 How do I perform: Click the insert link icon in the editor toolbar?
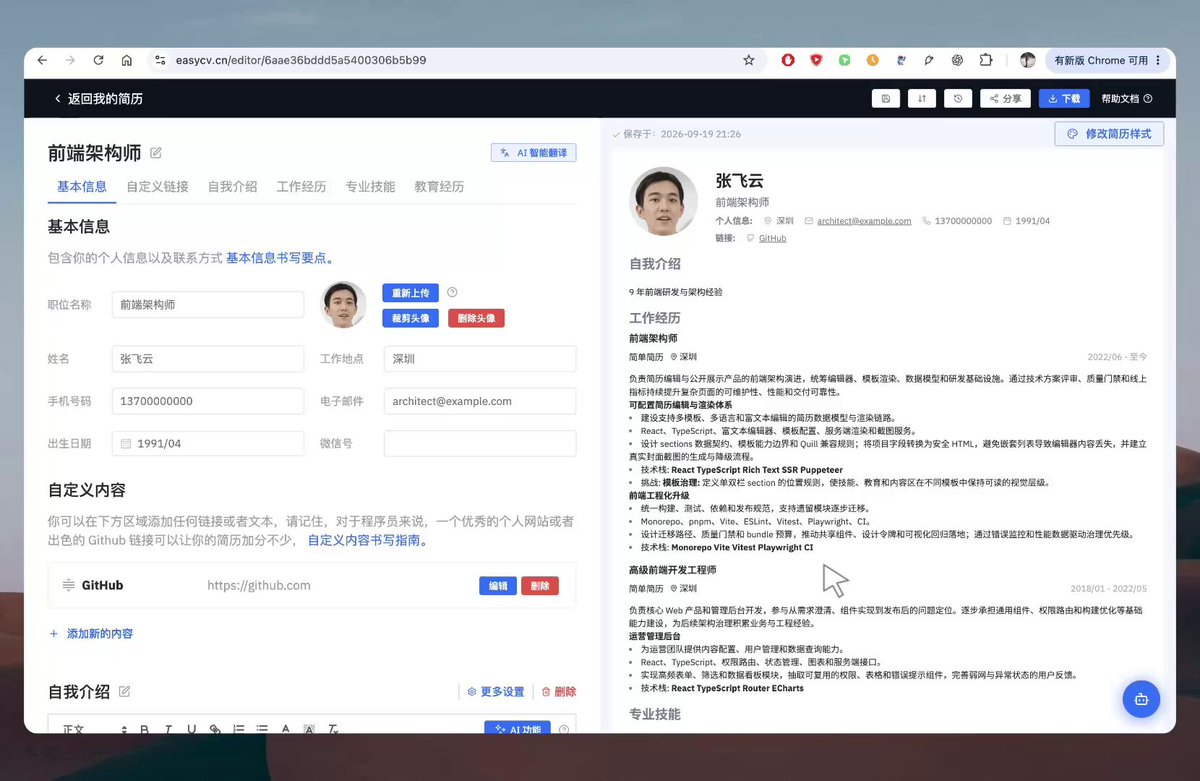click(x=215, y=729)
